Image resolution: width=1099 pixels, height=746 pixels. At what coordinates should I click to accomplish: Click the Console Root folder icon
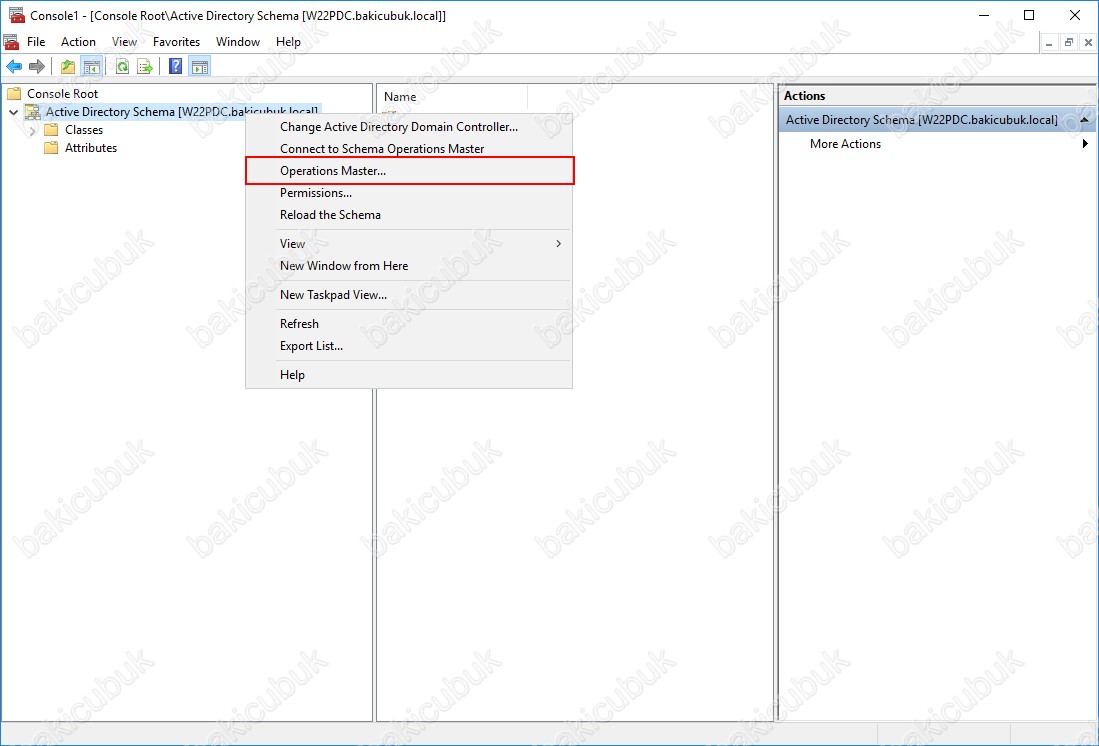(x=14, y=93)
